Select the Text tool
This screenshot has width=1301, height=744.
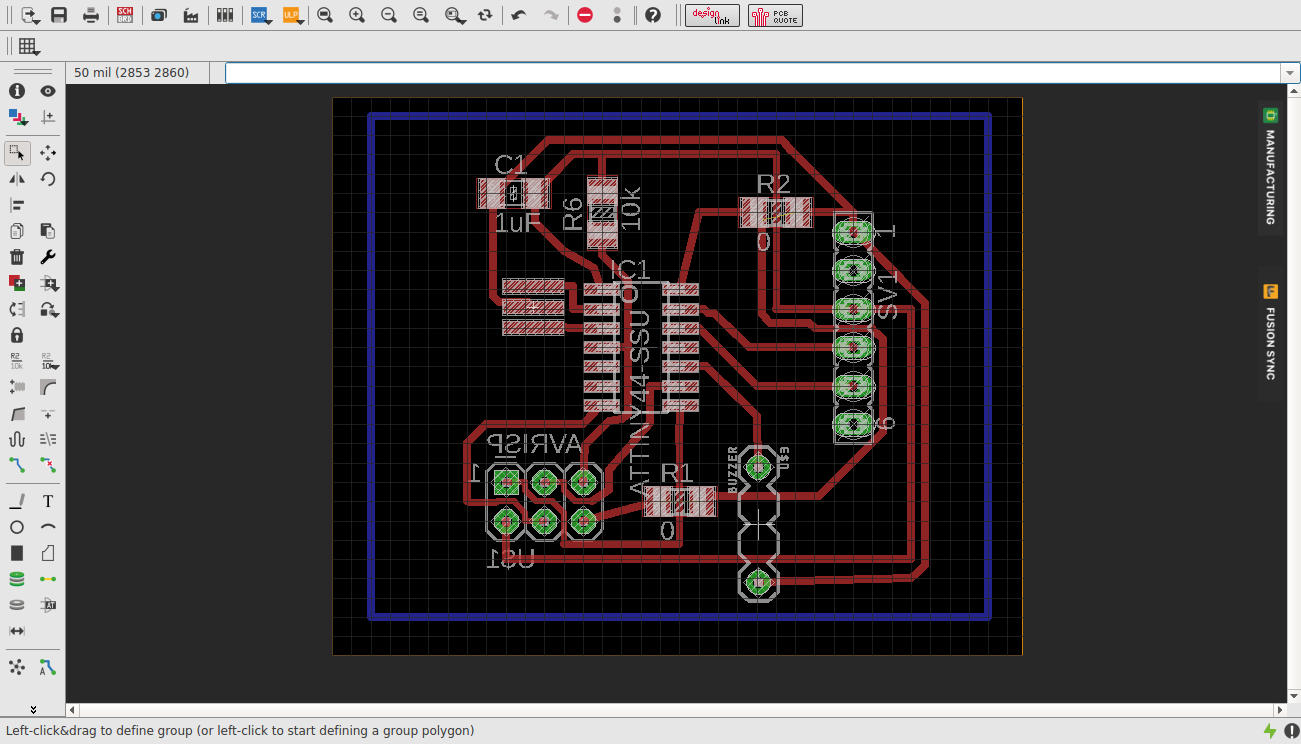click(x=47, y=500)
